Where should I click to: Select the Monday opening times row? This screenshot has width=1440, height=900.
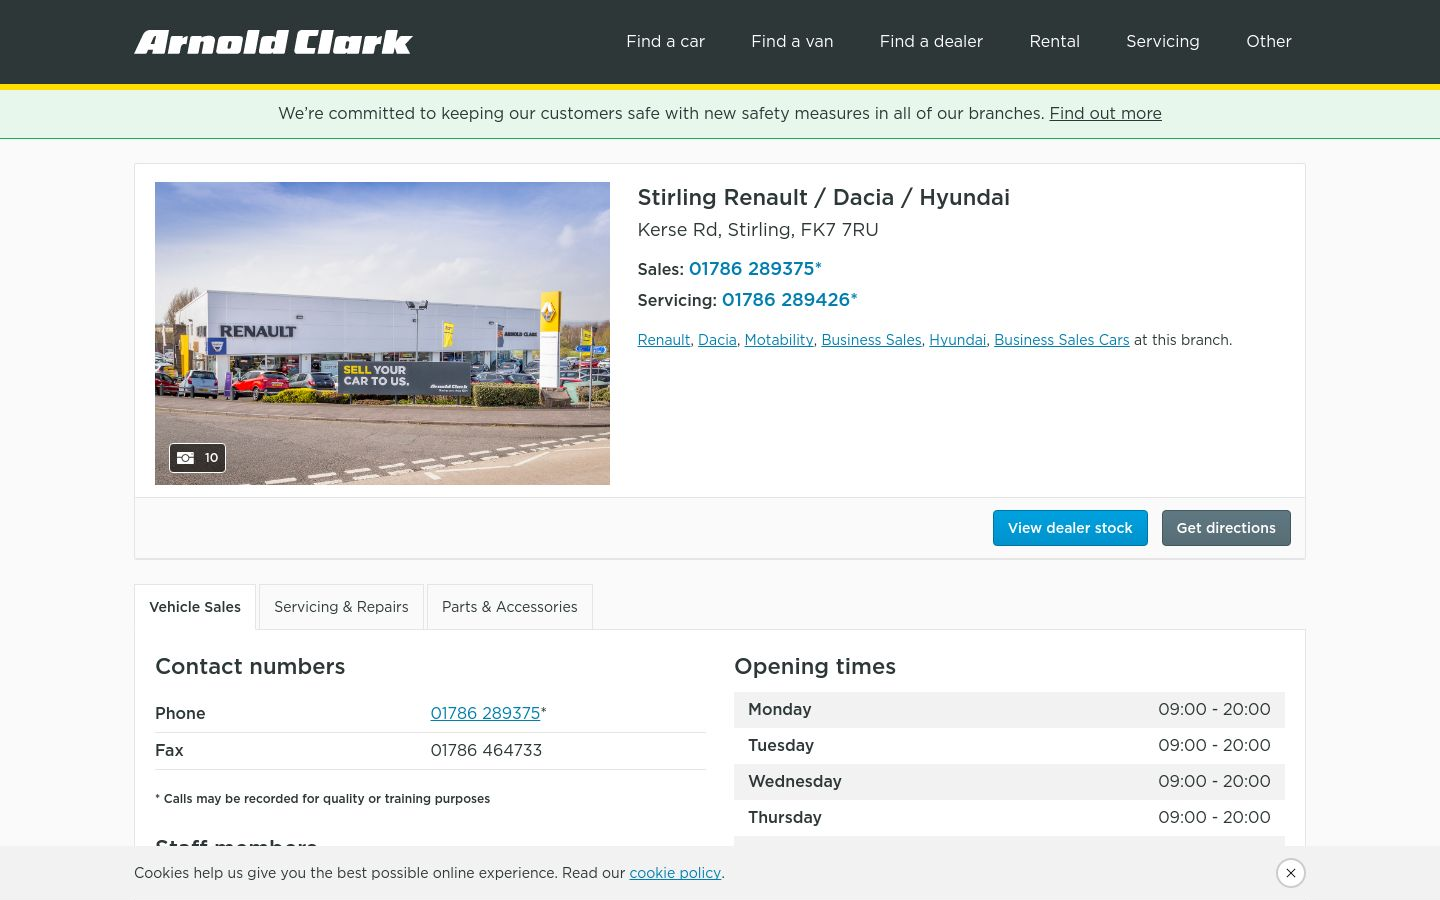point(1009,710)
